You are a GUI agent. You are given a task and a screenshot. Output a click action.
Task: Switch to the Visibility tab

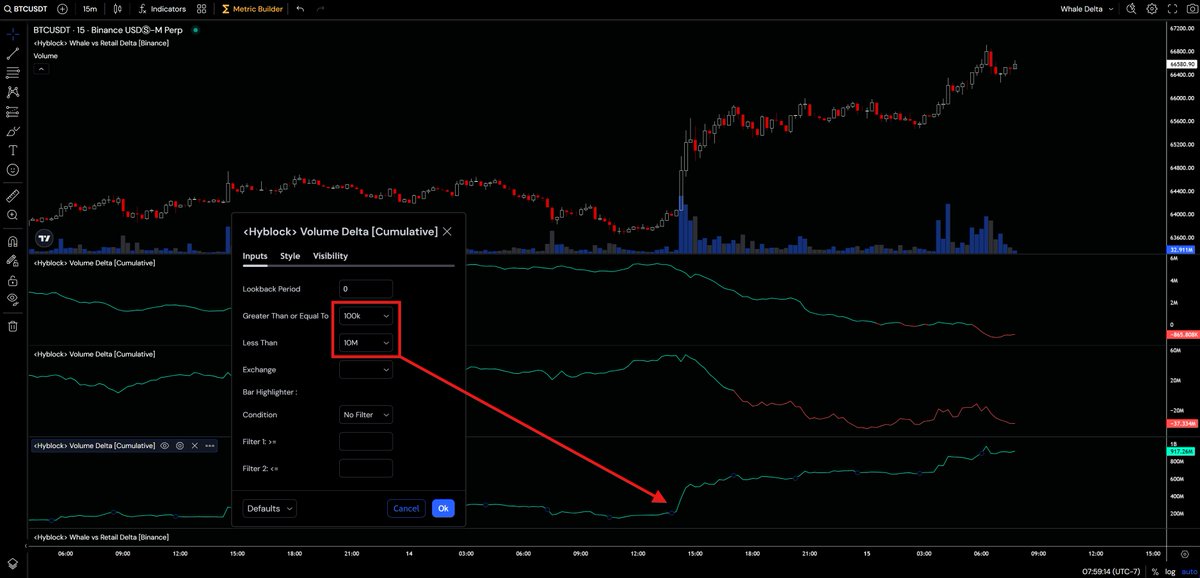pos(330,256)
